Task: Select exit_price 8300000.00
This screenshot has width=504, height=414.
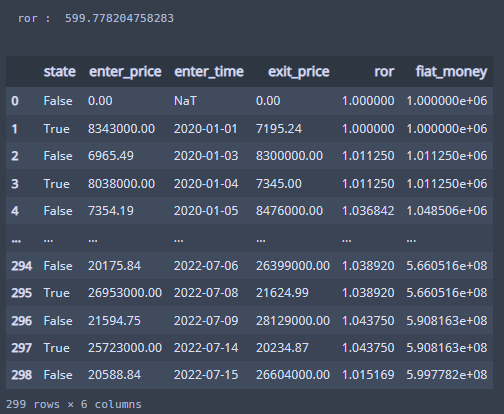Action: point(289,156)
